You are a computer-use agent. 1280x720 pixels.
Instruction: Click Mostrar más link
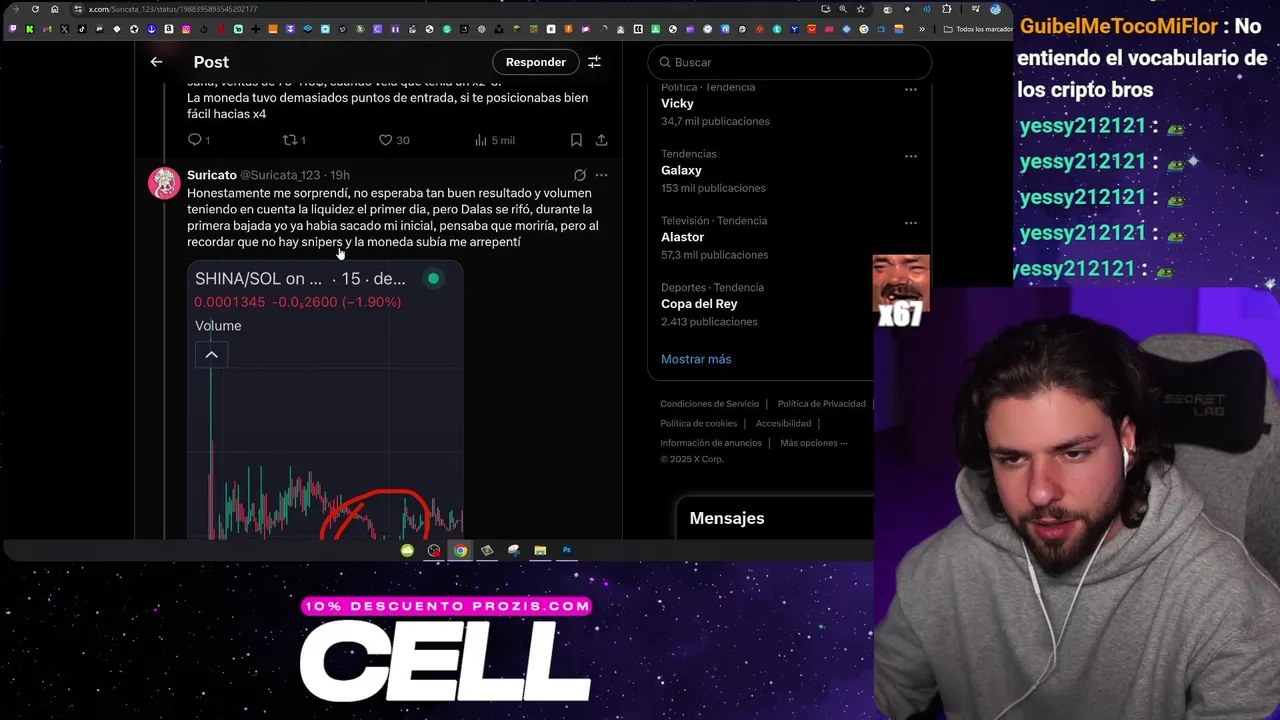coord(696,359)
